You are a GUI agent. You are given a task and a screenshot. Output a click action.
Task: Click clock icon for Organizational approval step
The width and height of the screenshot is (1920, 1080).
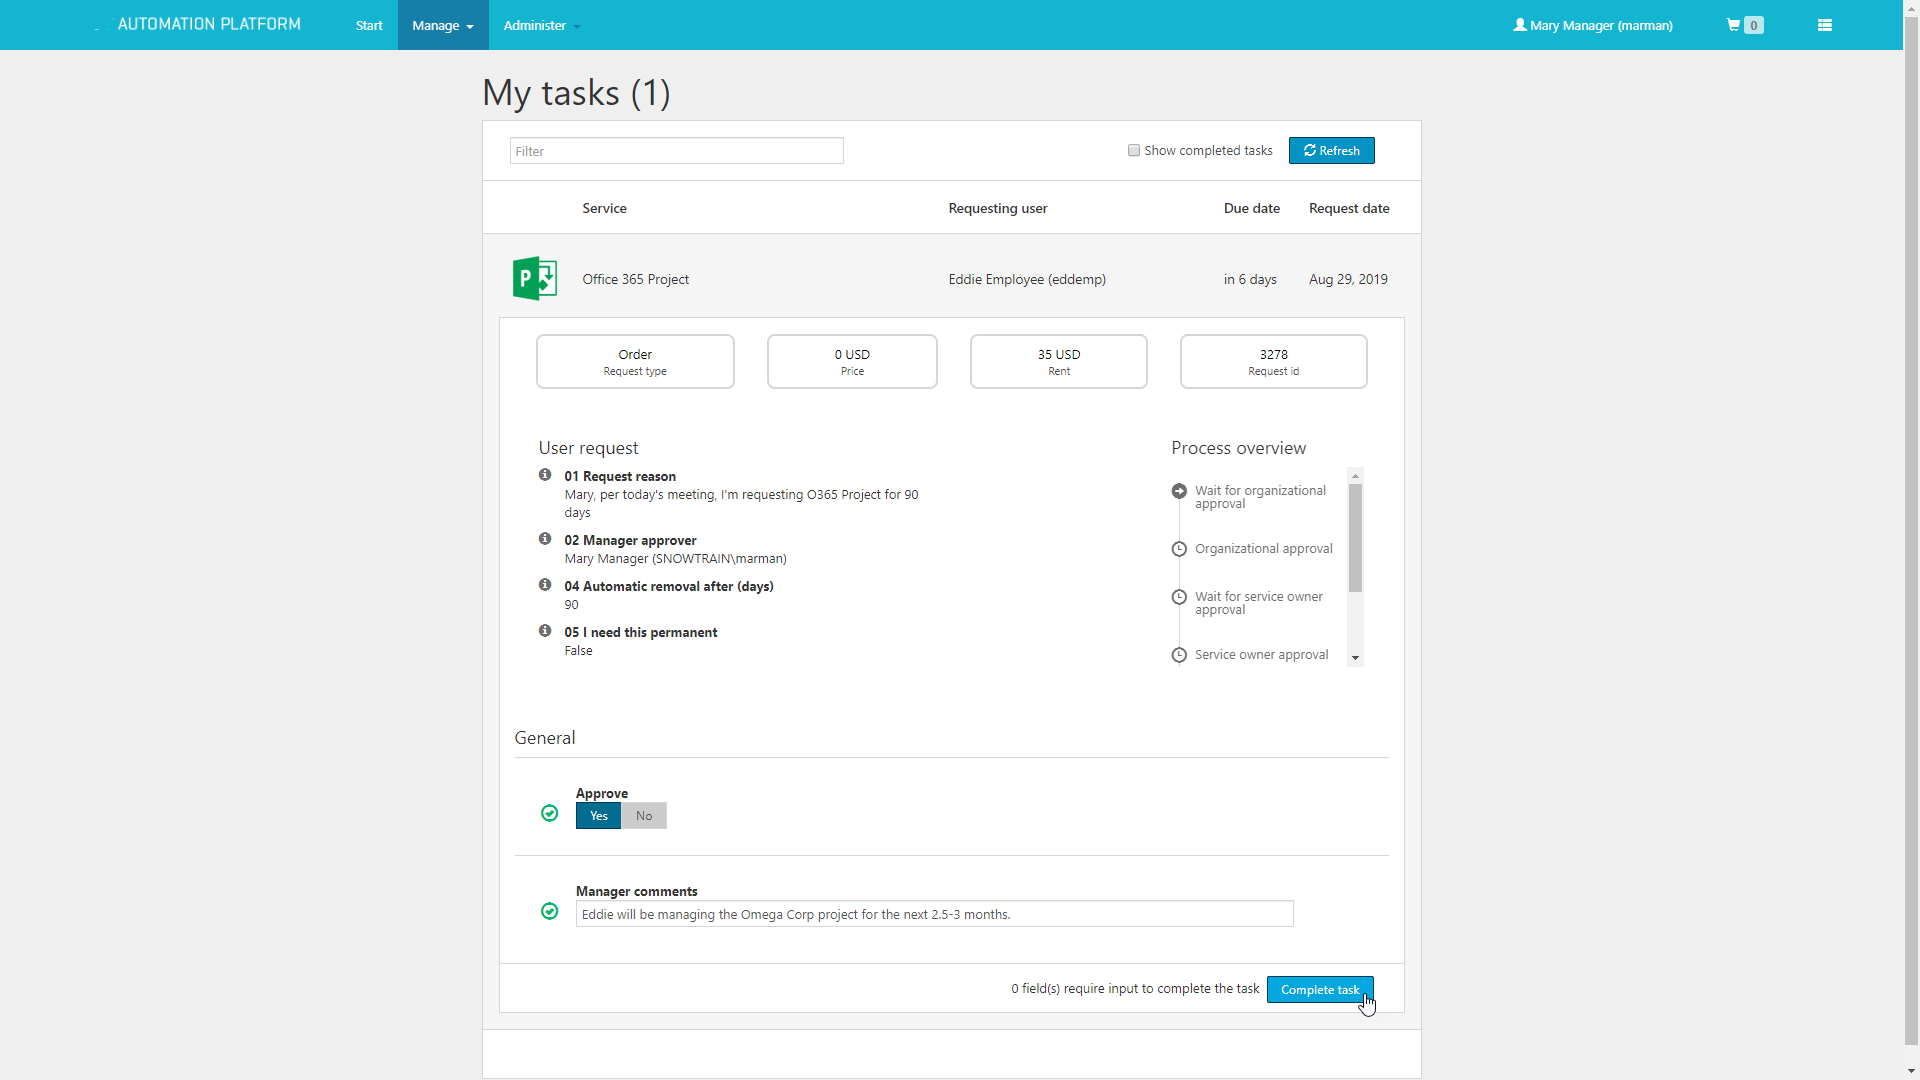click(1179, 549)
